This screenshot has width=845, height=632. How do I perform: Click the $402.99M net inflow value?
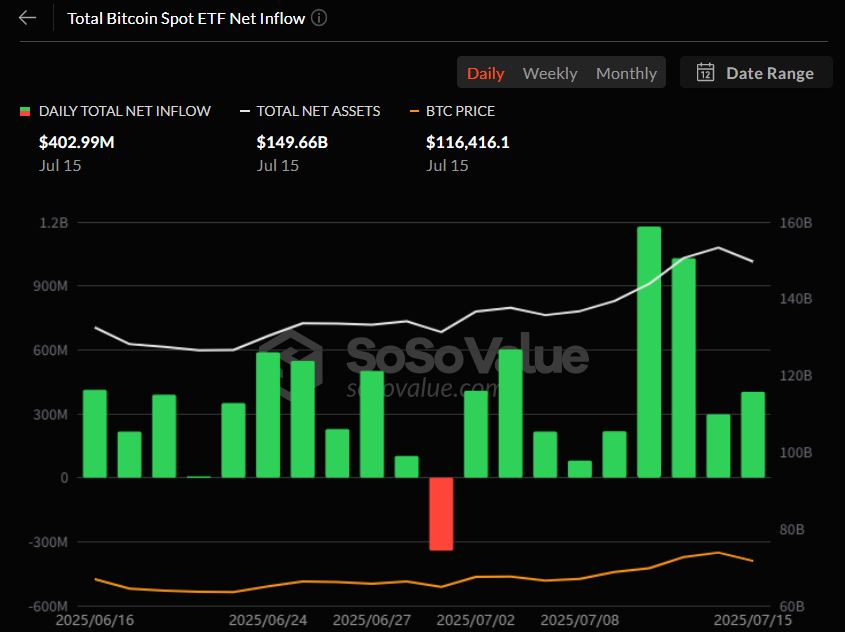coord(77,142)
